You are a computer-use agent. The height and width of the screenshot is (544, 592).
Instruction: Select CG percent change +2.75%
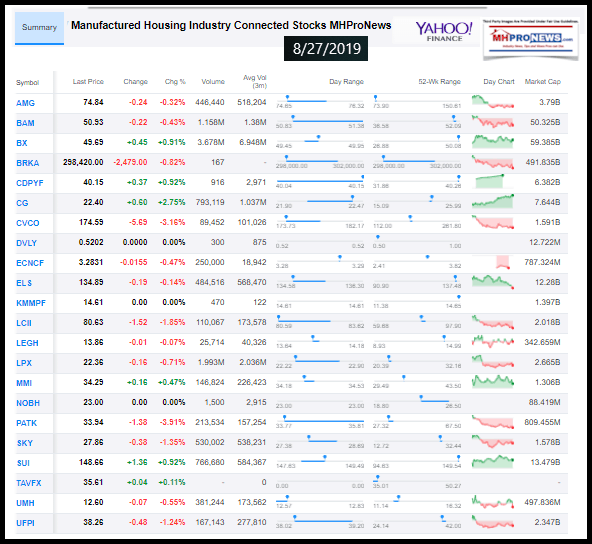point(171,202)
